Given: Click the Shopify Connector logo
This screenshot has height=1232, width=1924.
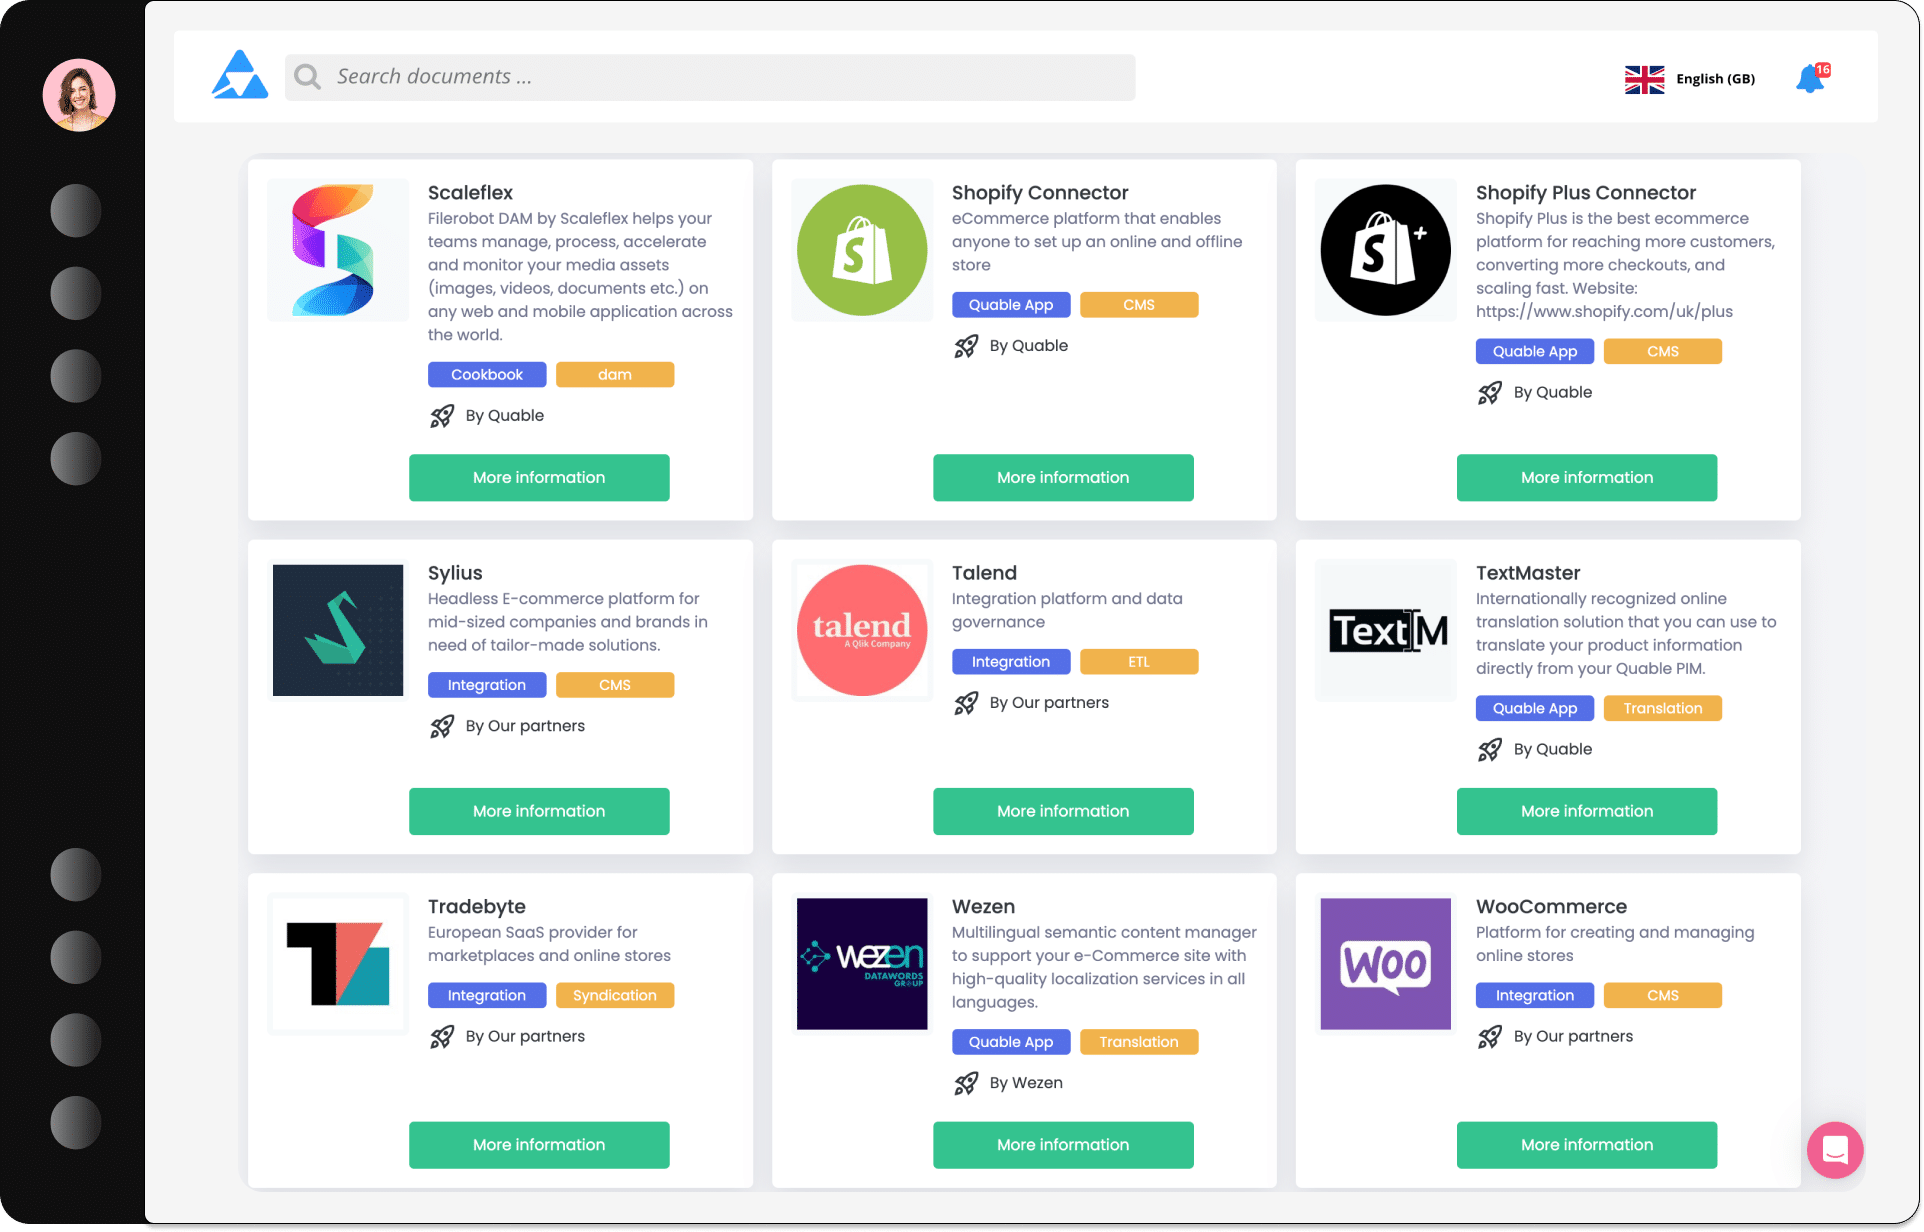Looking at the screenshot, I should point(861,250).
